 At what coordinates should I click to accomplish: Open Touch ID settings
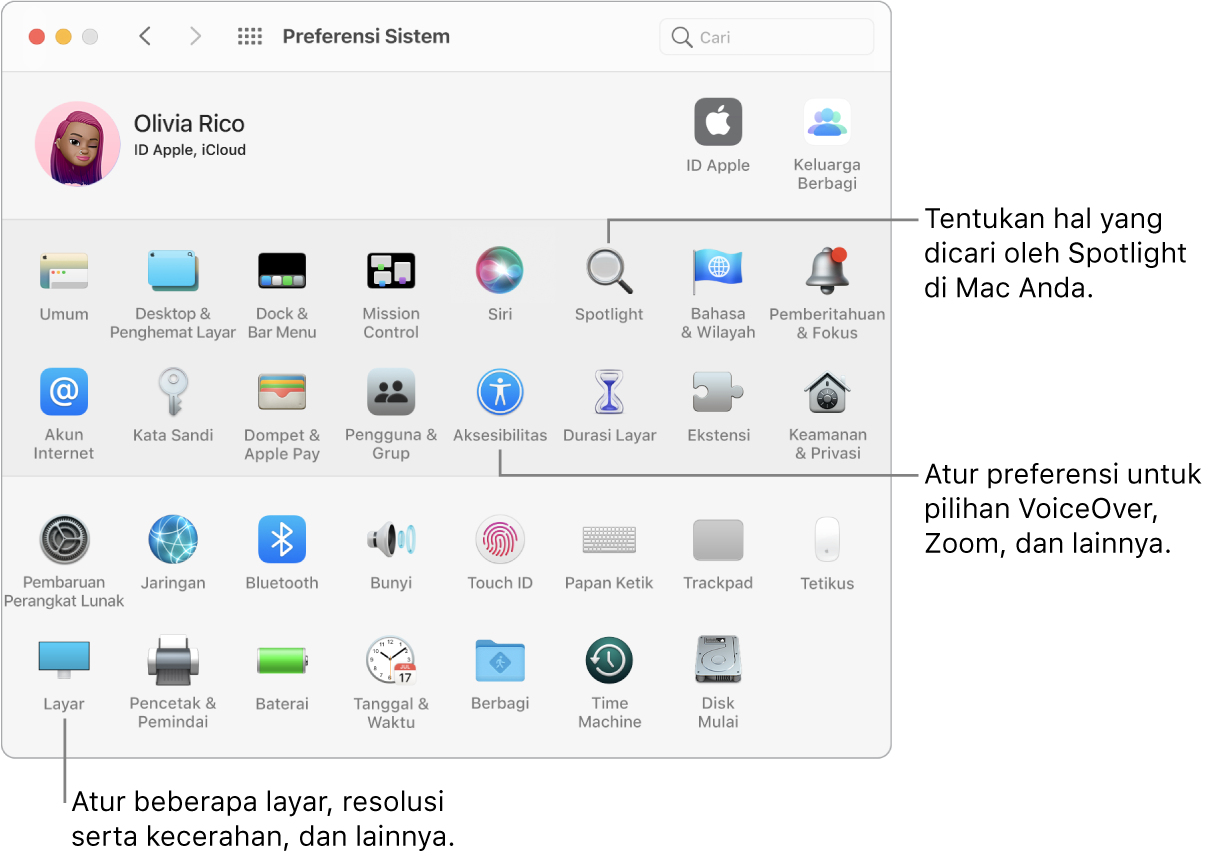[500, 540]
